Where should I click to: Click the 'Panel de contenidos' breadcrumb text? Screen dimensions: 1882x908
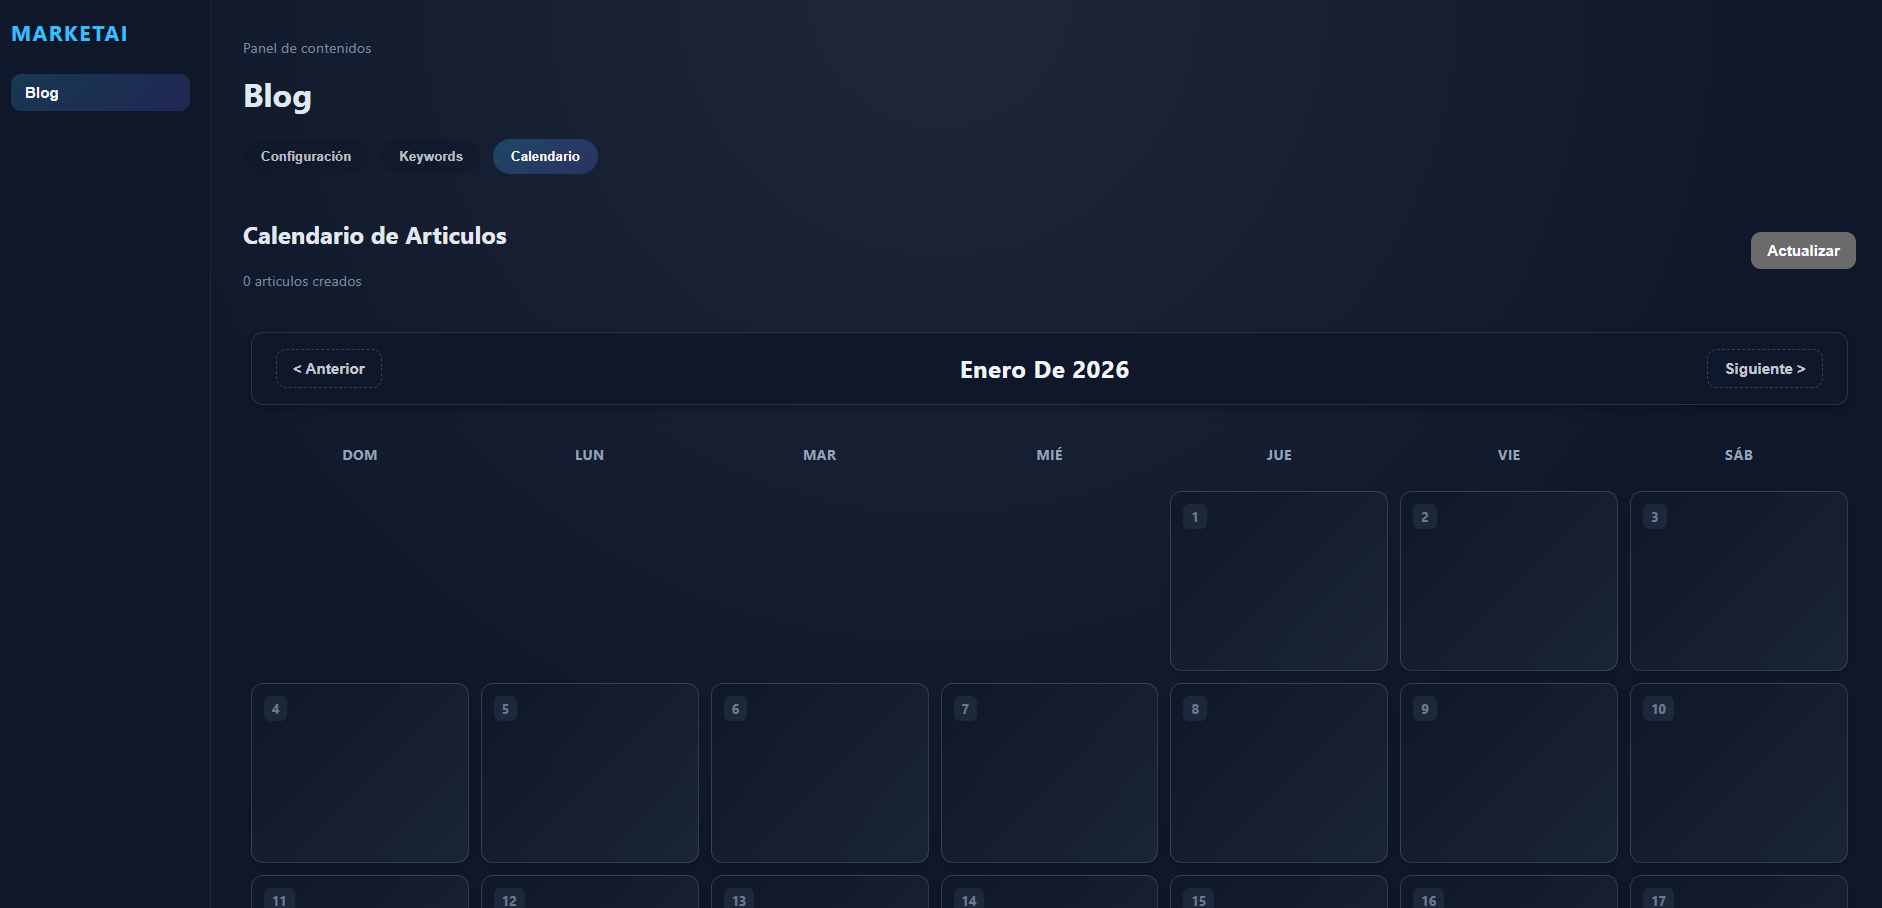[307, 48]
